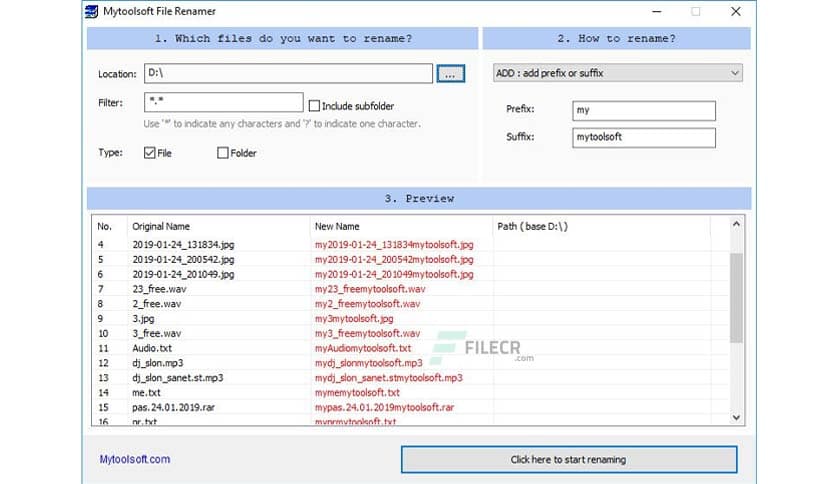This screenshot has width=836, height=484.
Task: Click the Prefix input field
Action: click(644, 110)
